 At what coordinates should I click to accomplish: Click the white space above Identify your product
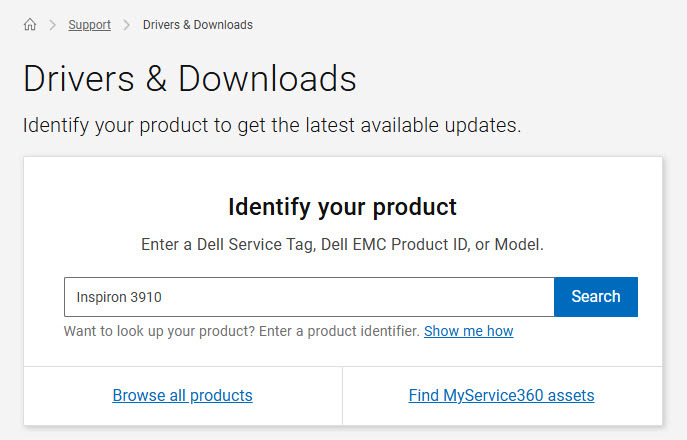click(x=342, y=173)
